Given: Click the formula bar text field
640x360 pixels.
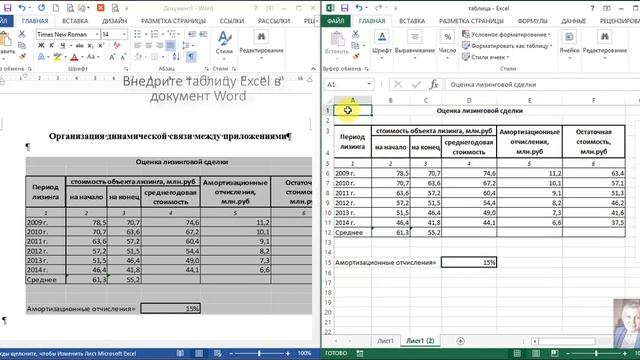Looking at the screenshot, I should 543,84.
